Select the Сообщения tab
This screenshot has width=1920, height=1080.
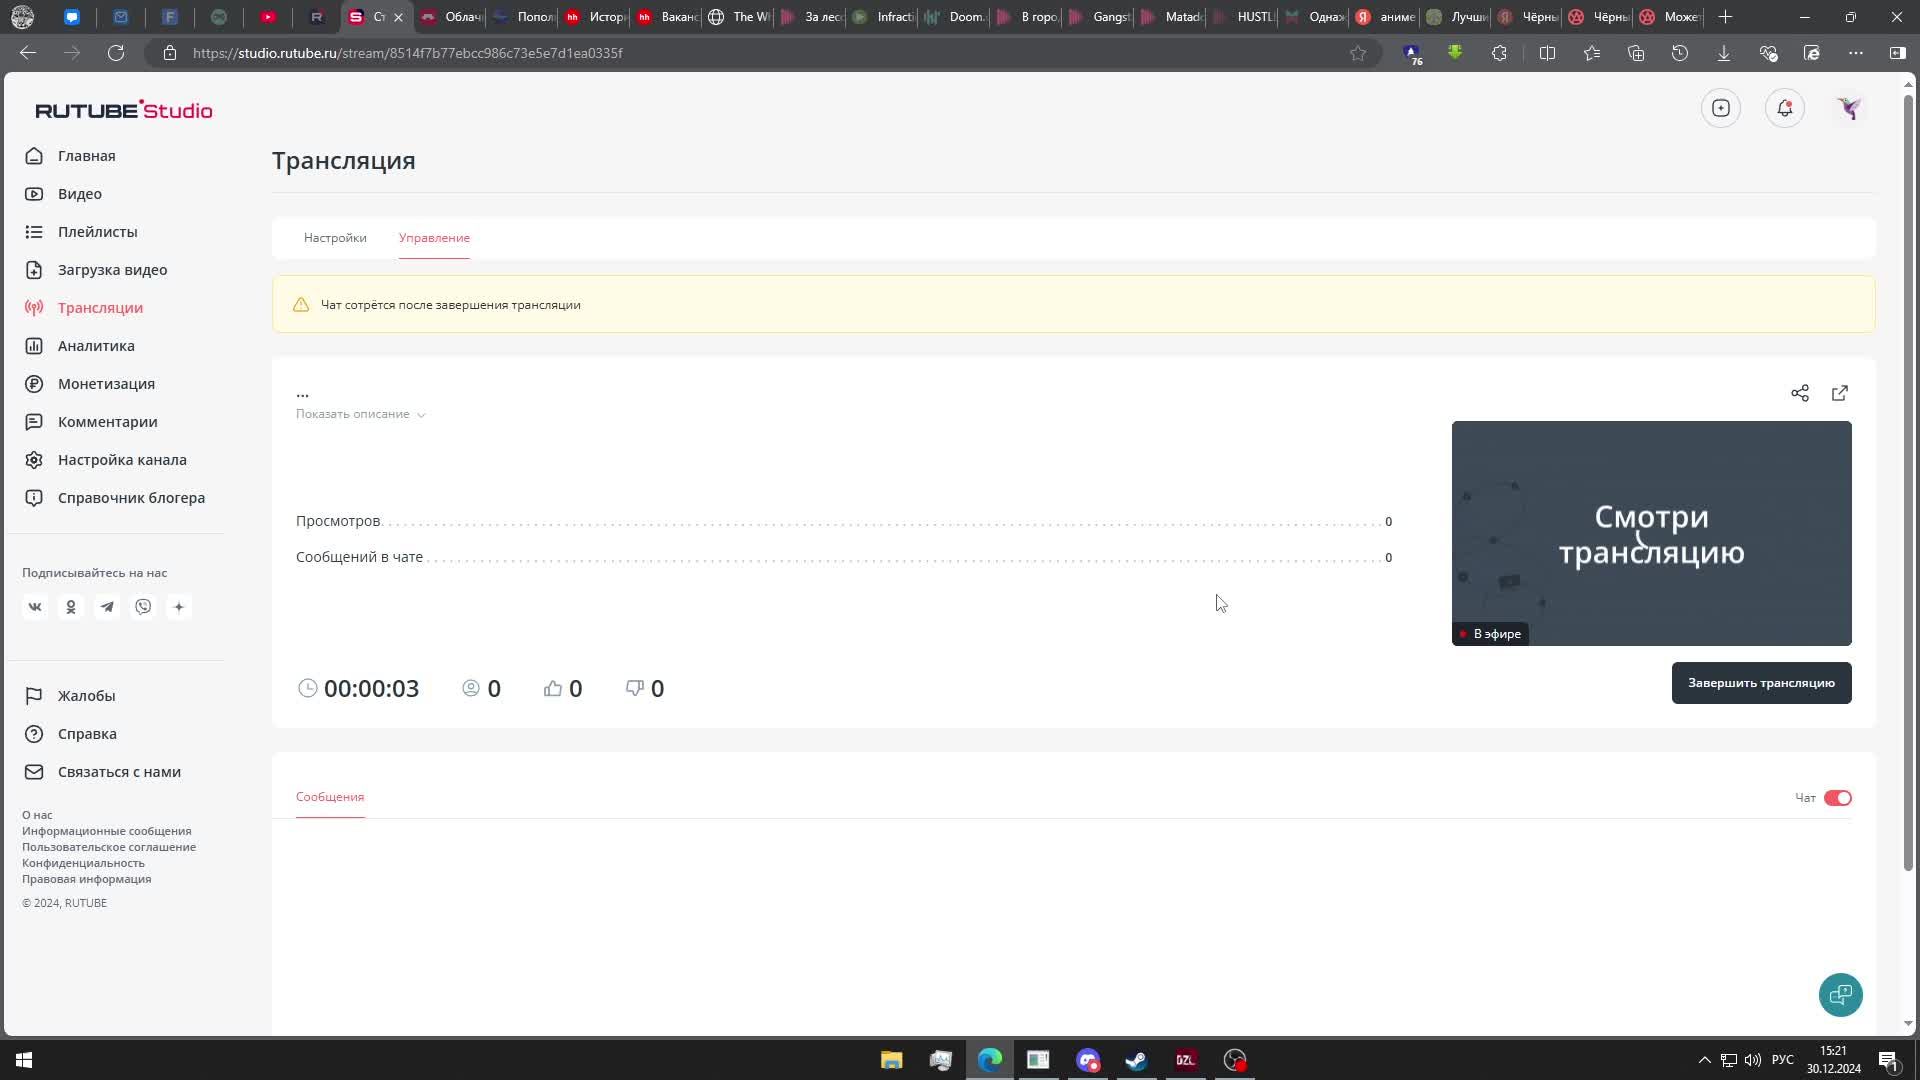[x=330, y=797]
